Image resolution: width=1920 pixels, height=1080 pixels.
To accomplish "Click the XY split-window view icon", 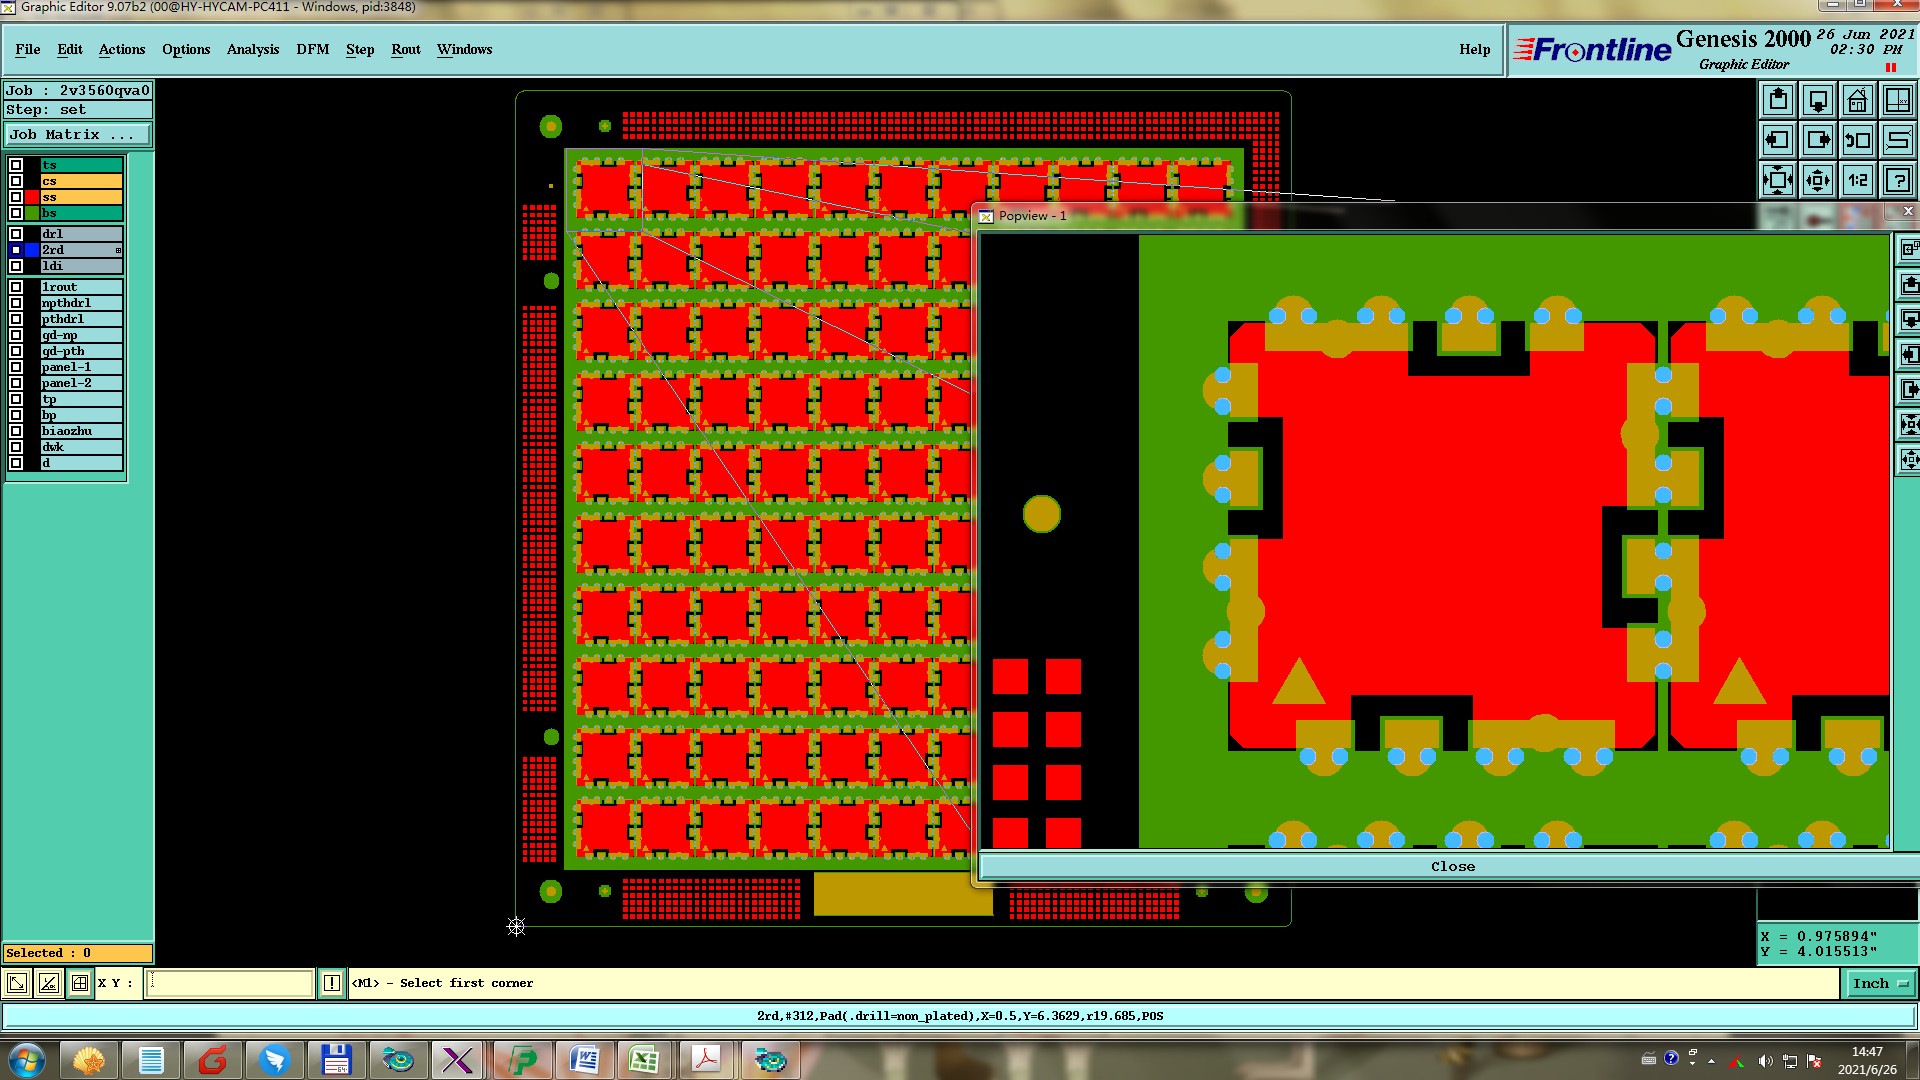I will click(1898, 100).
